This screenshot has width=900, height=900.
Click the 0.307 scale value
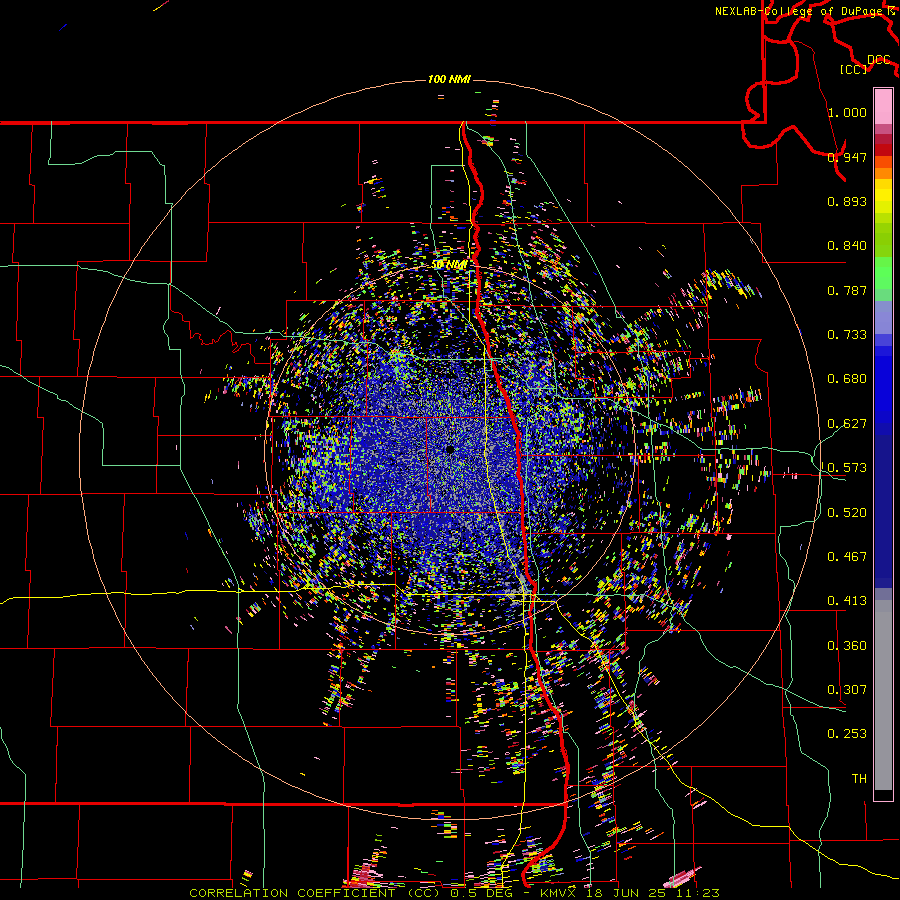(847, 690)
